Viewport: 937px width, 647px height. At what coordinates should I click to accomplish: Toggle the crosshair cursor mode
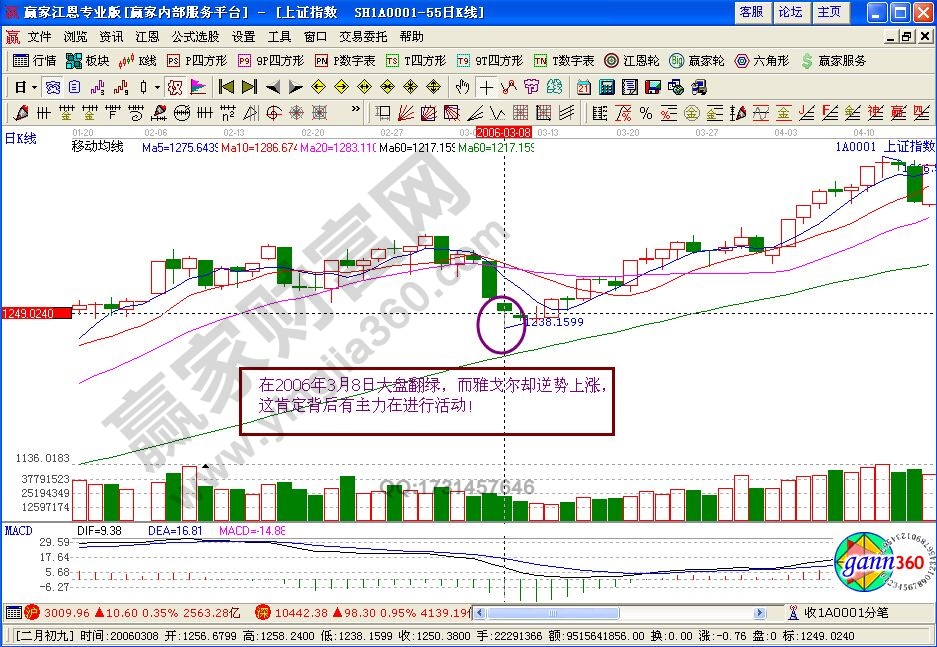(485, 87)
